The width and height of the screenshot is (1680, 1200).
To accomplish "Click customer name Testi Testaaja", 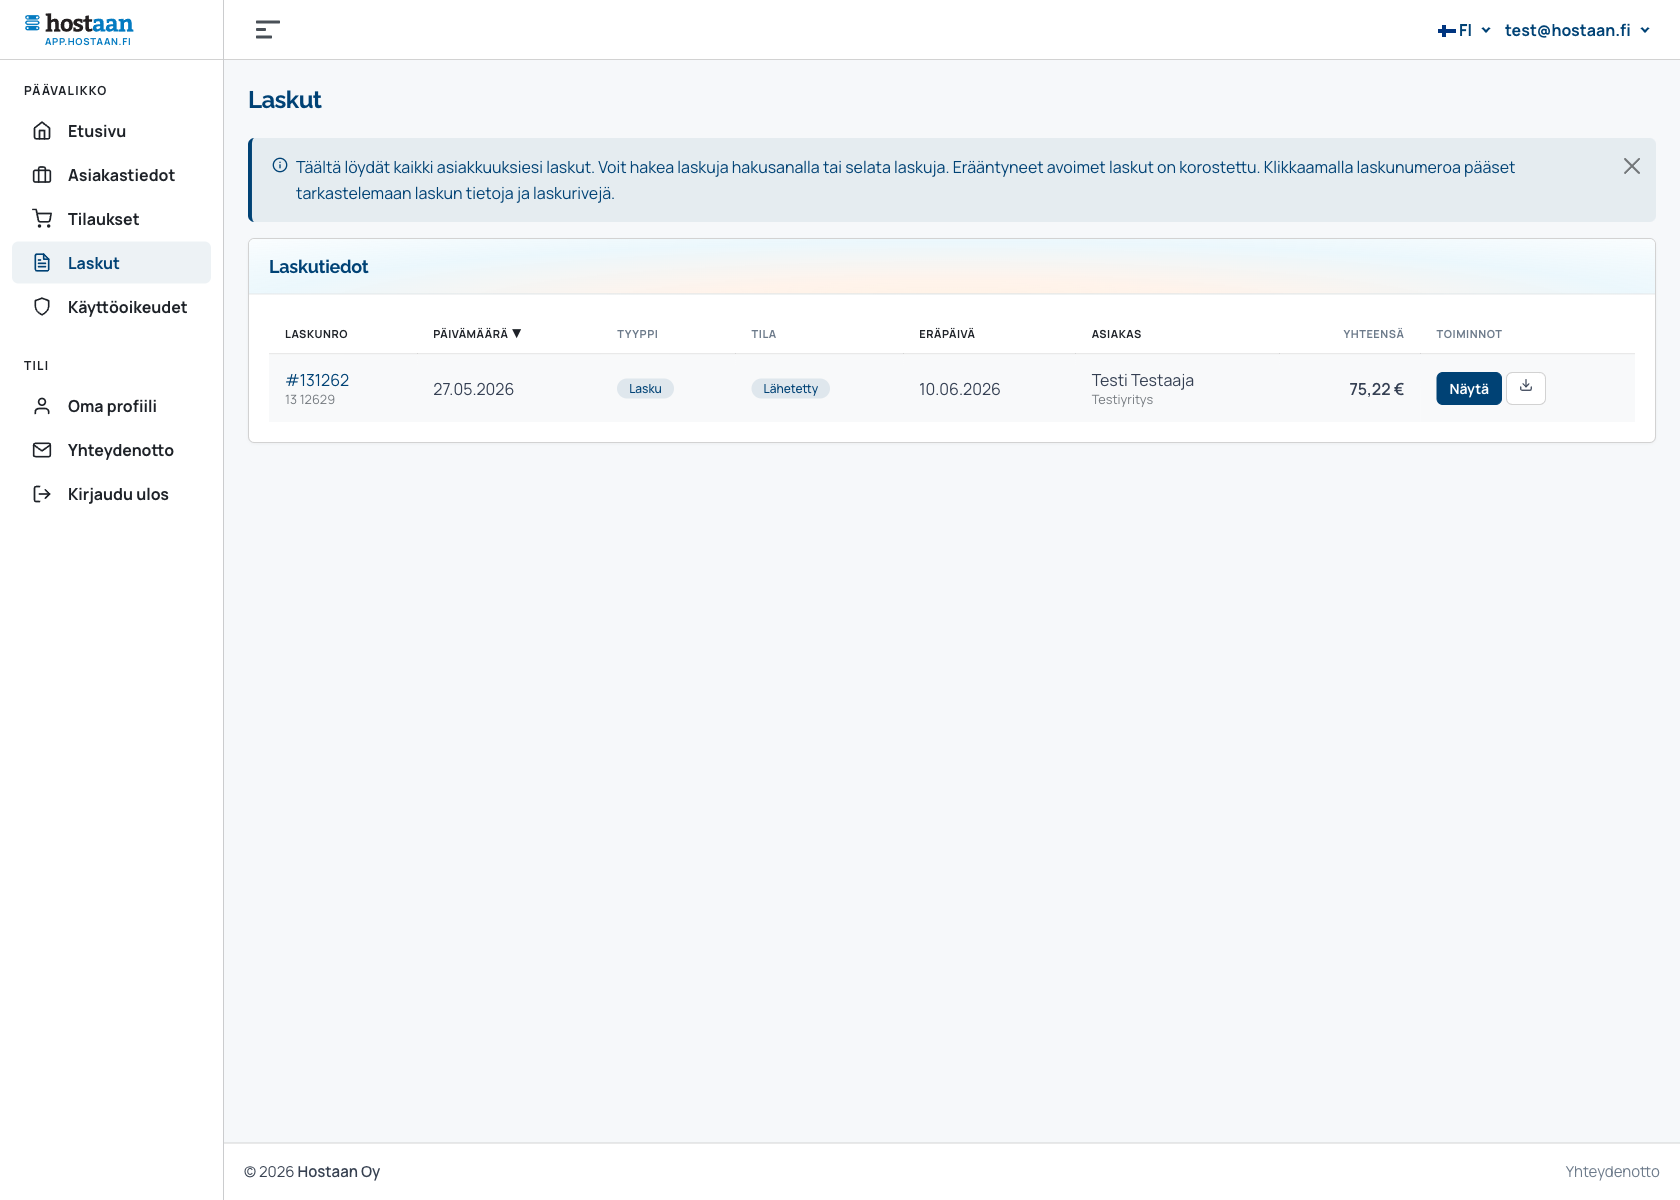I will [x=1142, y=380].
